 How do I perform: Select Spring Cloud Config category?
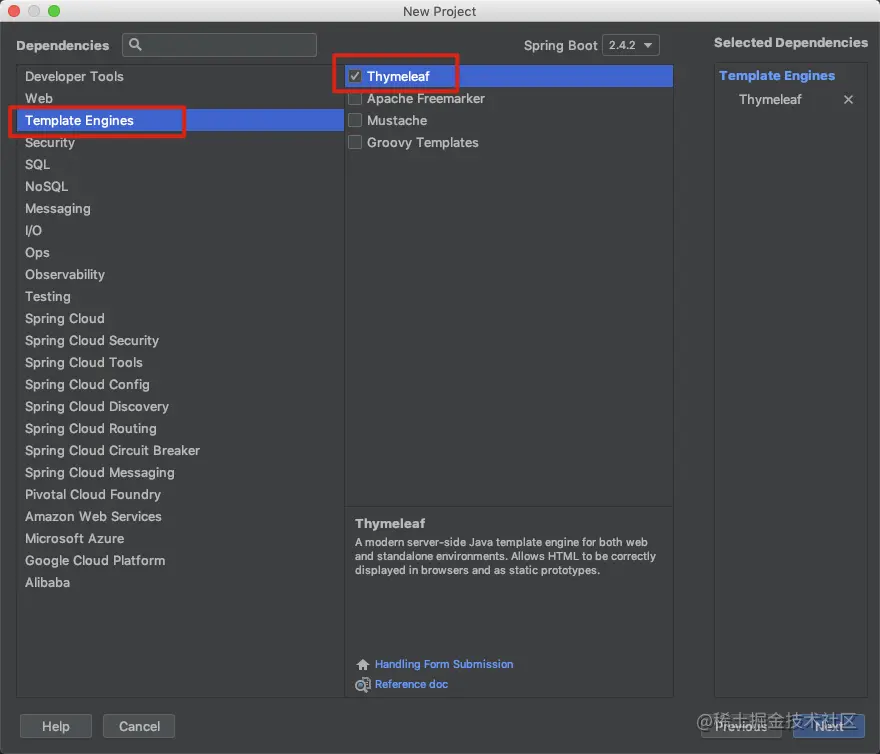pyautogui.click(x=180, y=385)
